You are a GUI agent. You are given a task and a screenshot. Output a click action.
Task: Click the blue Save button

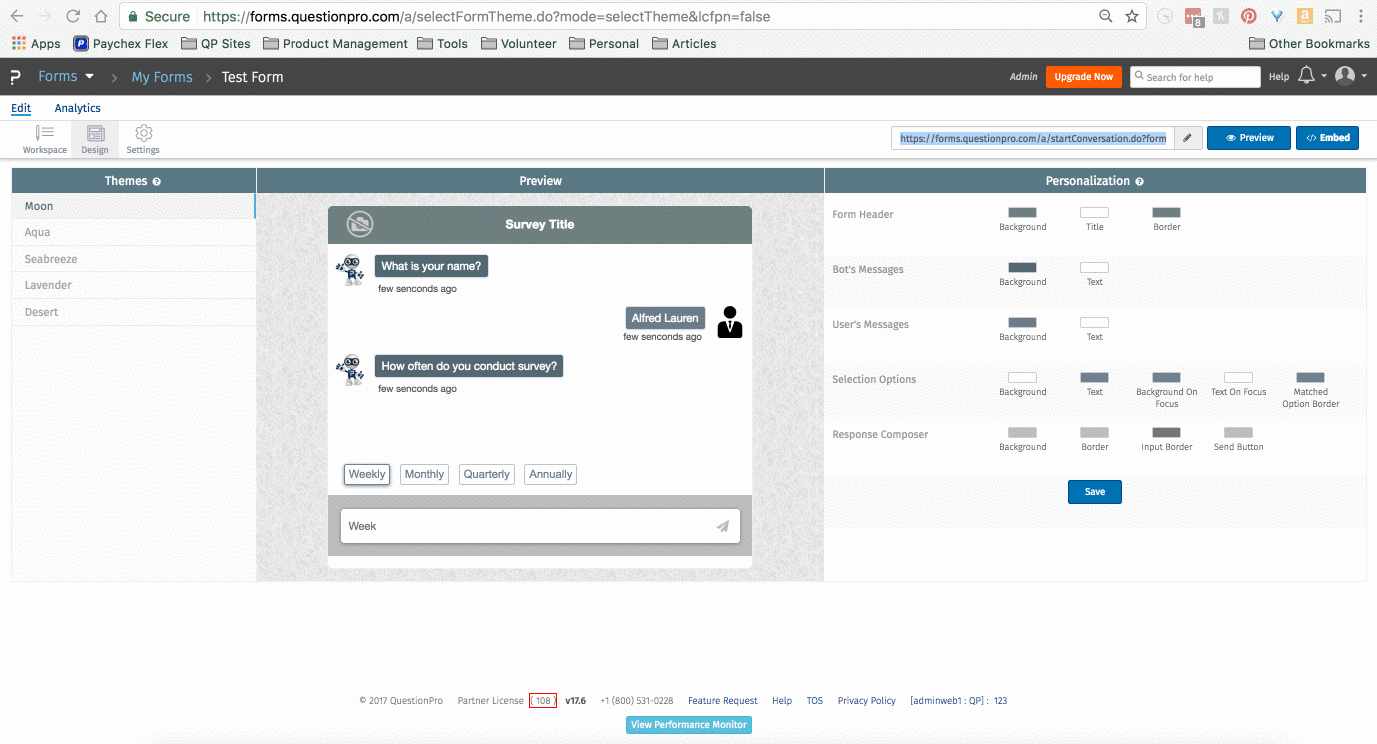[x=1095, y=492]
